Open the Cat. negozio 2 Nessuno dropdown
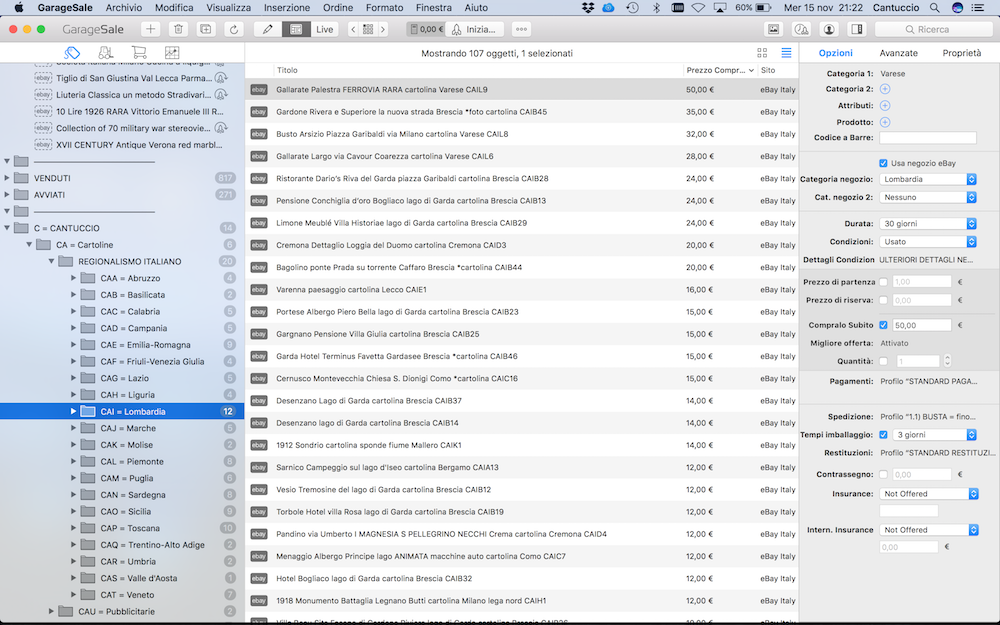 [928, 198]
